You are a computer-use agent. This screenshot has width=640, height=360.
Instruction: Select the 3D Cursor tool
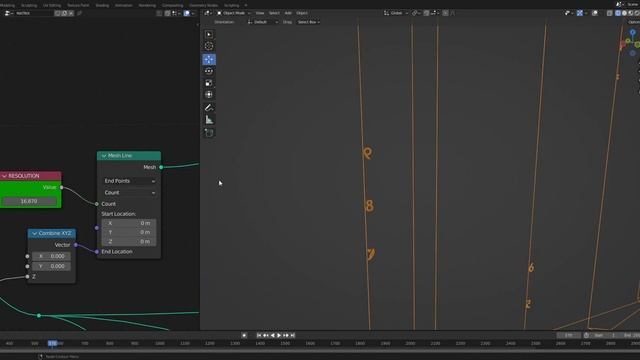click(x=209, y=46)
